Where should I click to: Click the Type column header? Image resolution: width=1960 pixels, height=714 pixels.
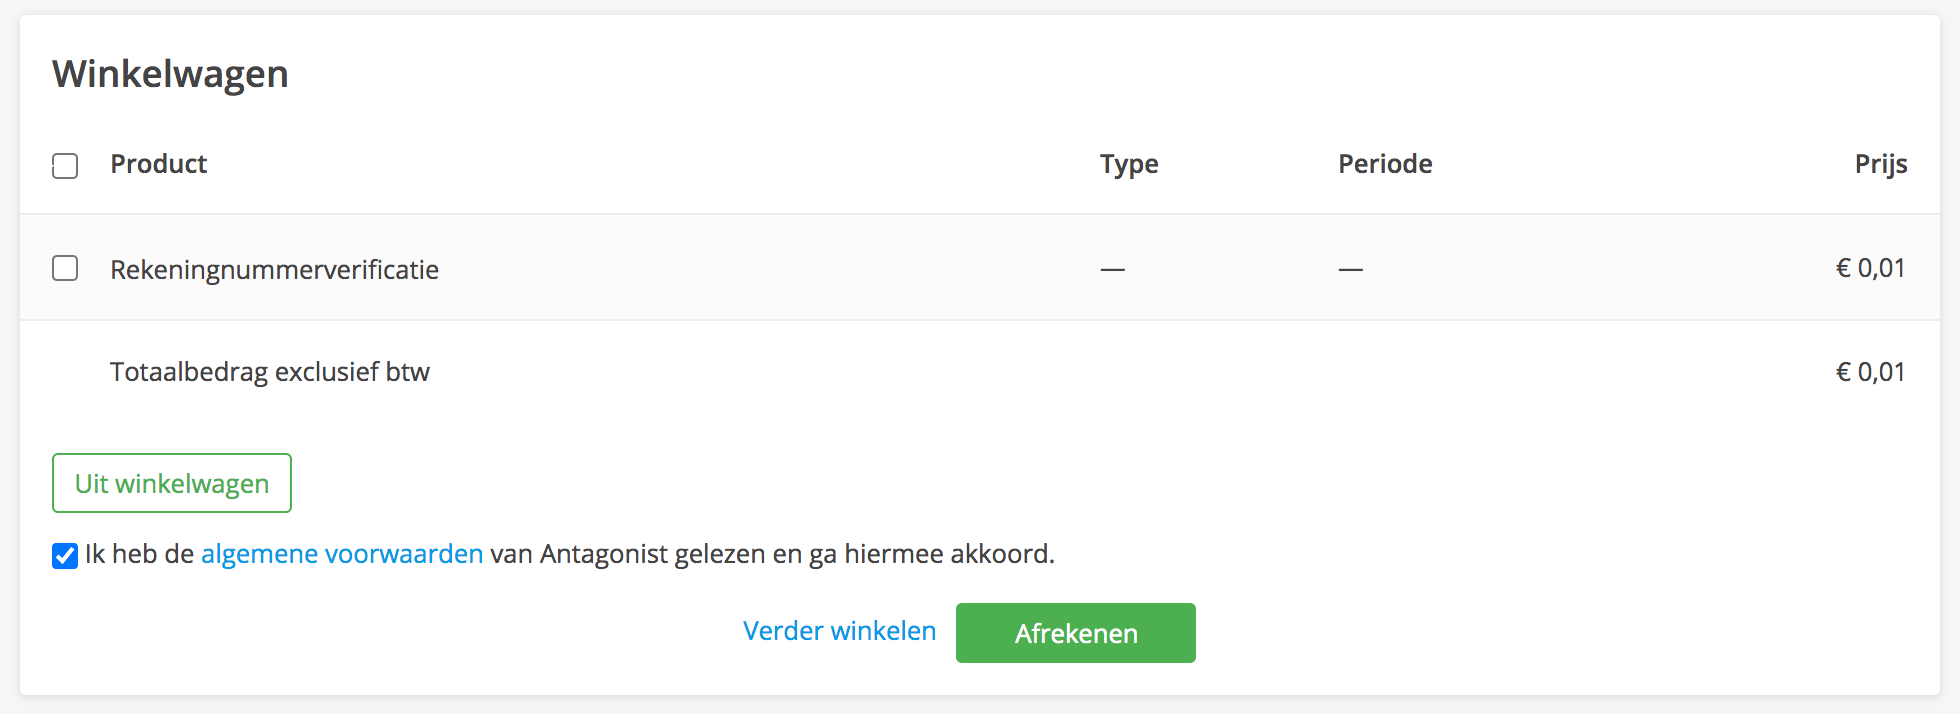1128,164
